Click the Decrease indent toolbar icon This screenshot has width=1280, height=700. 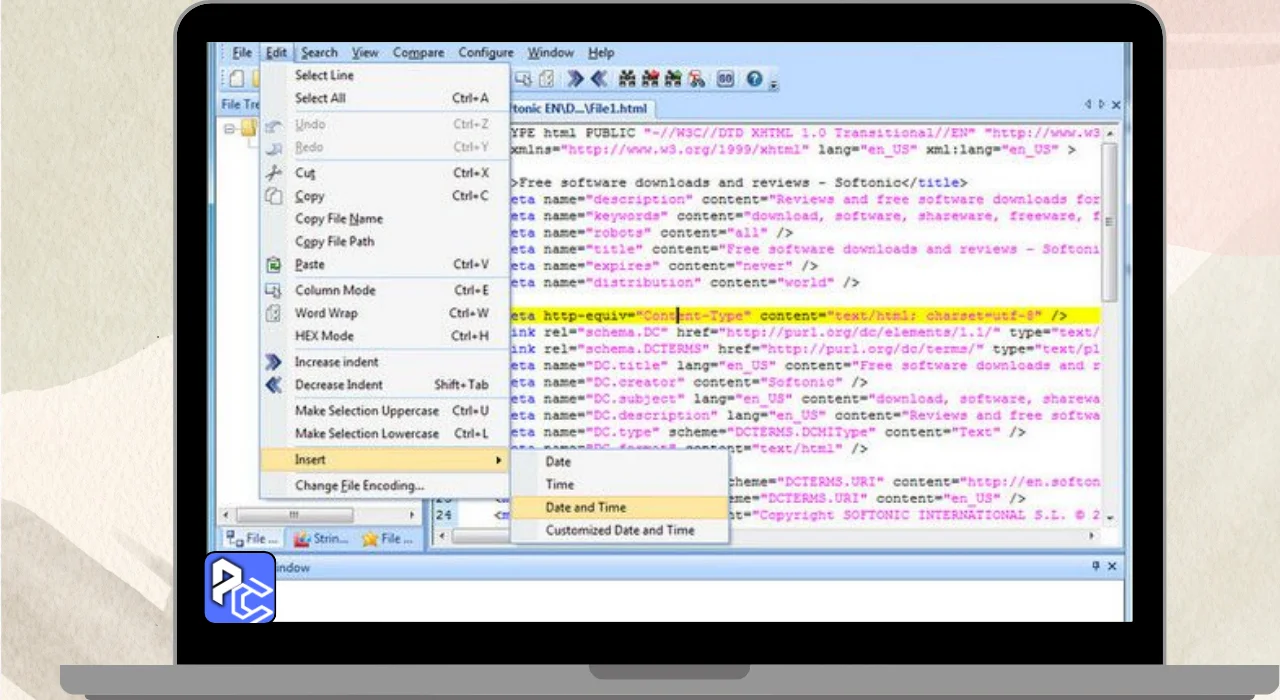point(599,78)
